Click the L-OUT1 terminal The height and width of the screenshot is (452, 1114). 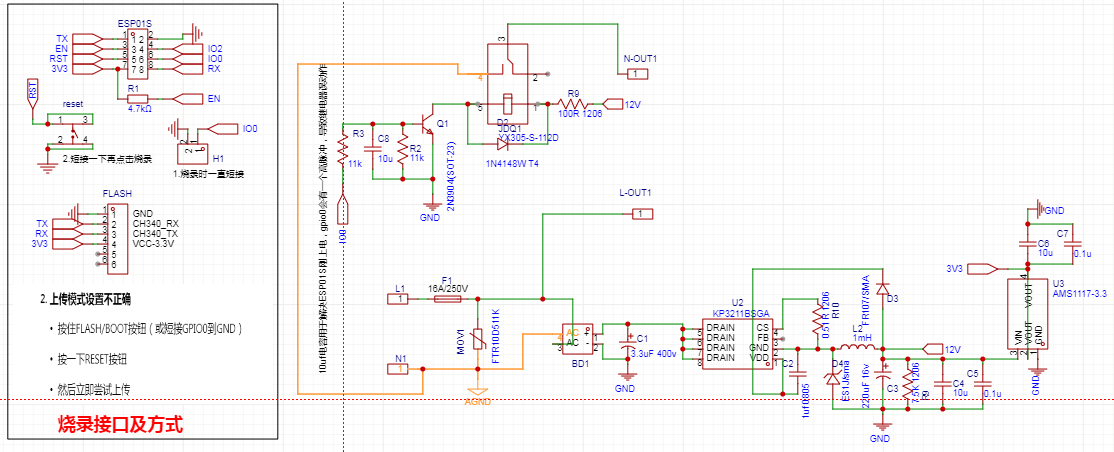(642, 213)
